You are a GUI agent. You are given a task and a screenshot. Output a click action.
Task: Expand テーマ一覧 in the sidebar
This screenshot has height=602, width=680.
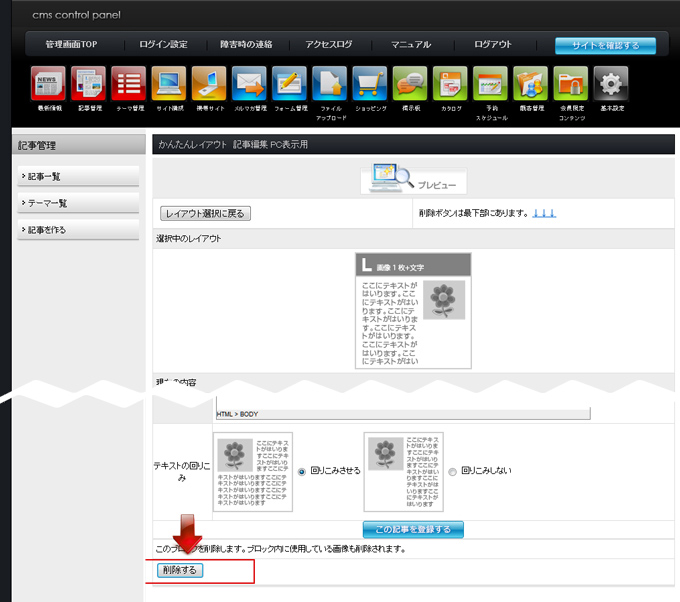tap(78, 203)
